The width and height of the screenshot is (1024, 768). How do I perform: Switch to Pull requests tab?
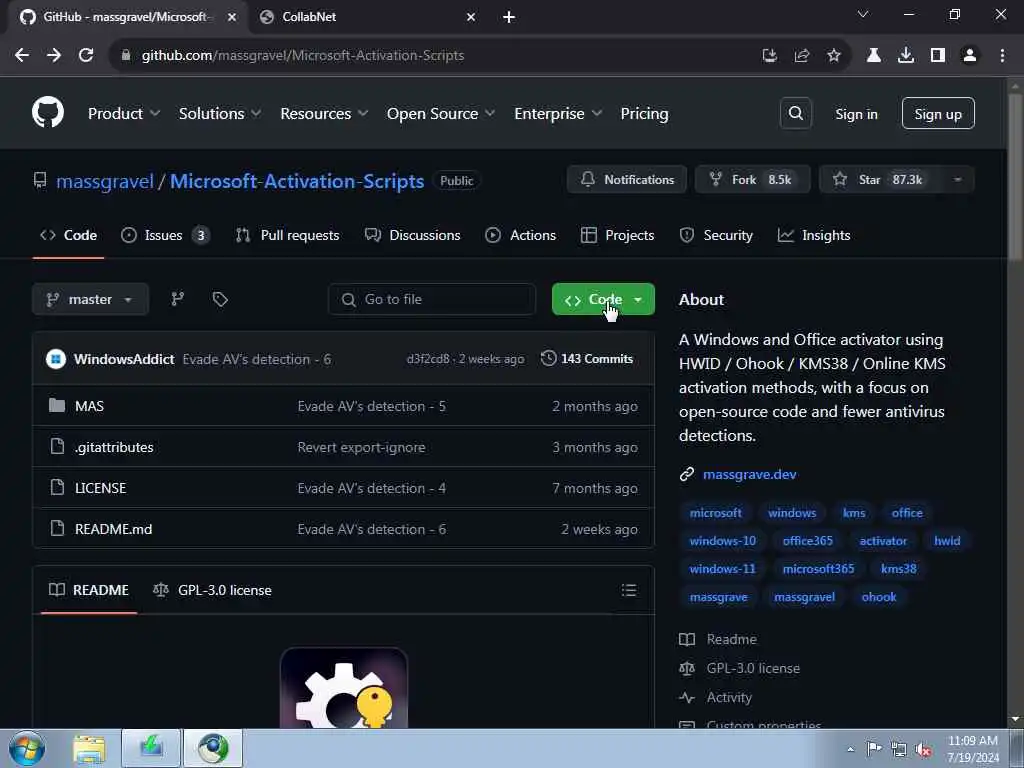click(x=287, y=235)
